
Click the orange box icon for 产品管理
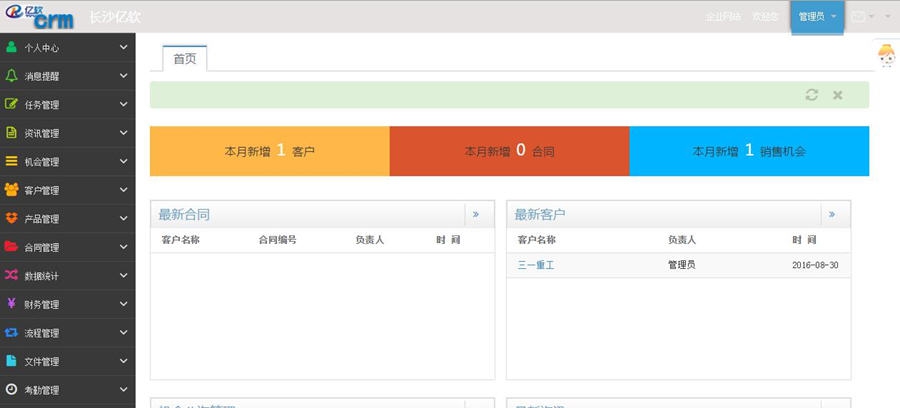click(11, 218)
